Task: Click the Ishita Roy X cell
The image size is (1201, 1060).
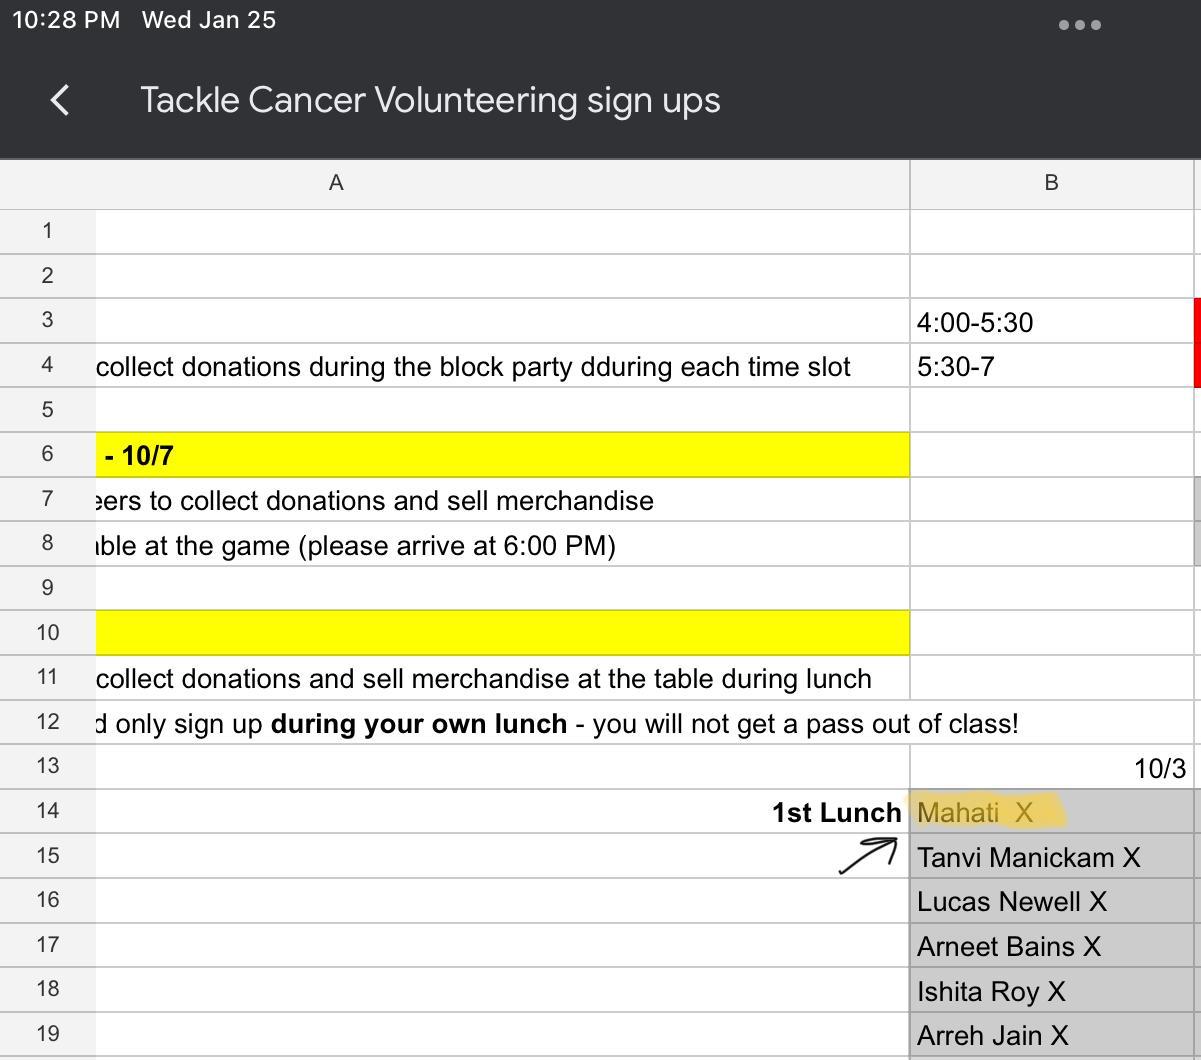Action: click(1050, 991)
